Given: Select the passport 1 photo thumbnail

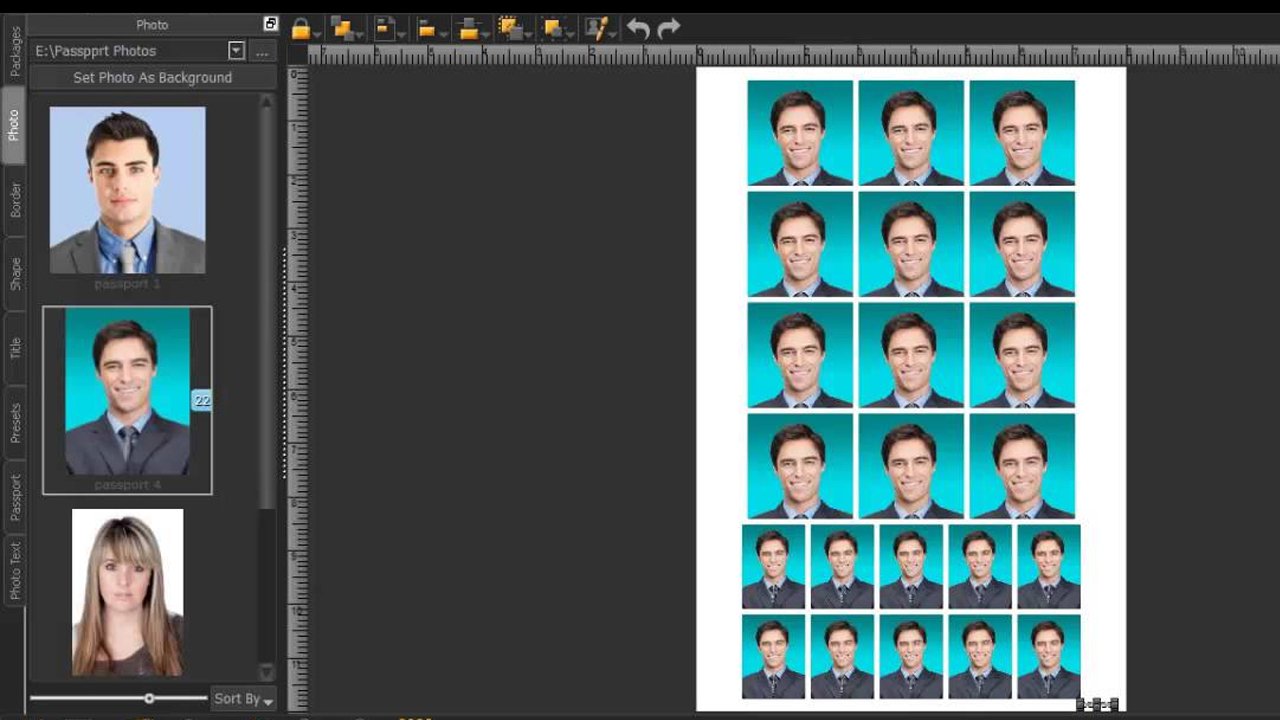Looking at the screenshot, I should click(127, 191).
